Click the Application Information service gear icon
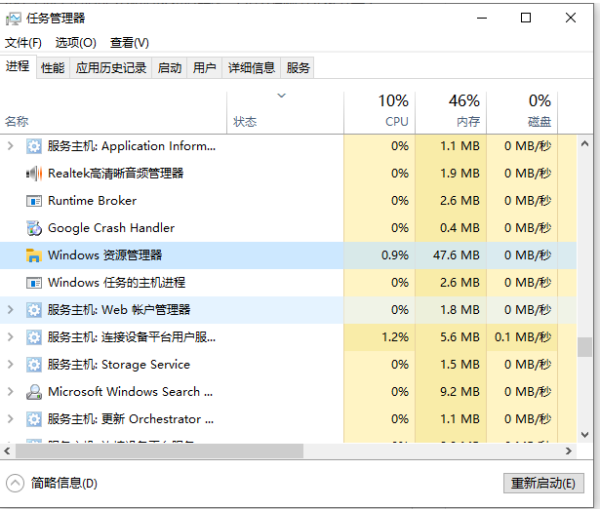Viewport: 600px width, 509px height. tap(34, 146)
